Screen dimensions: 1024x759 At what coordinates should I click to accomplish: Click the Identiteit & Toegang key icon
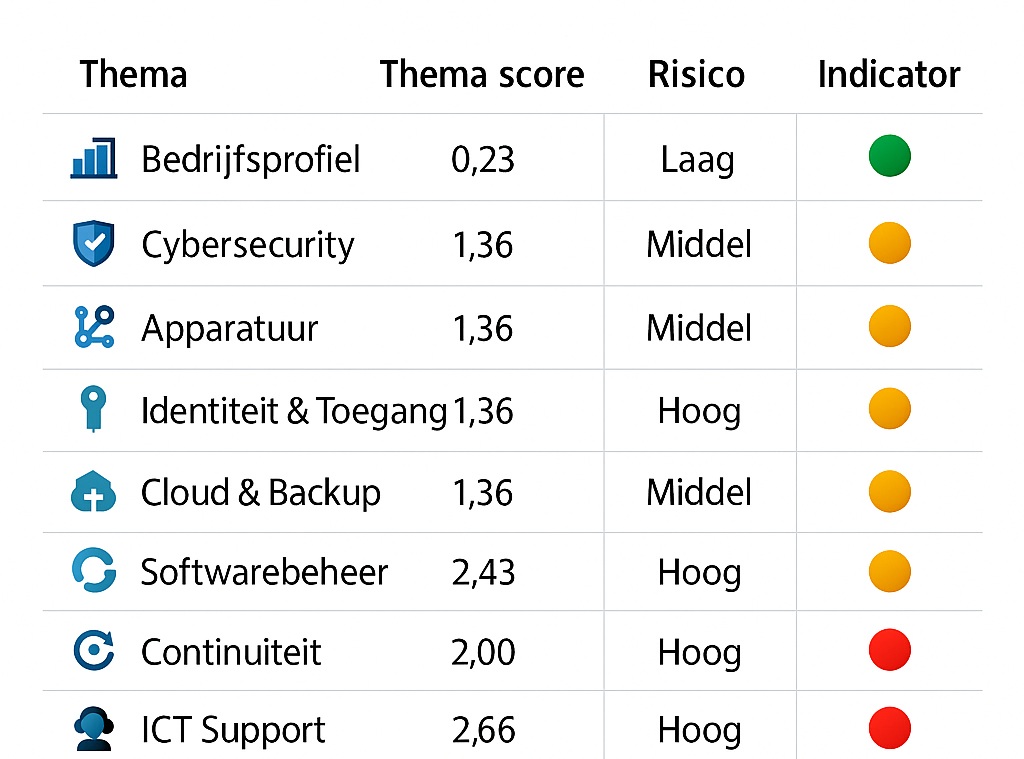pyautogui.click(x=92, y=410)
